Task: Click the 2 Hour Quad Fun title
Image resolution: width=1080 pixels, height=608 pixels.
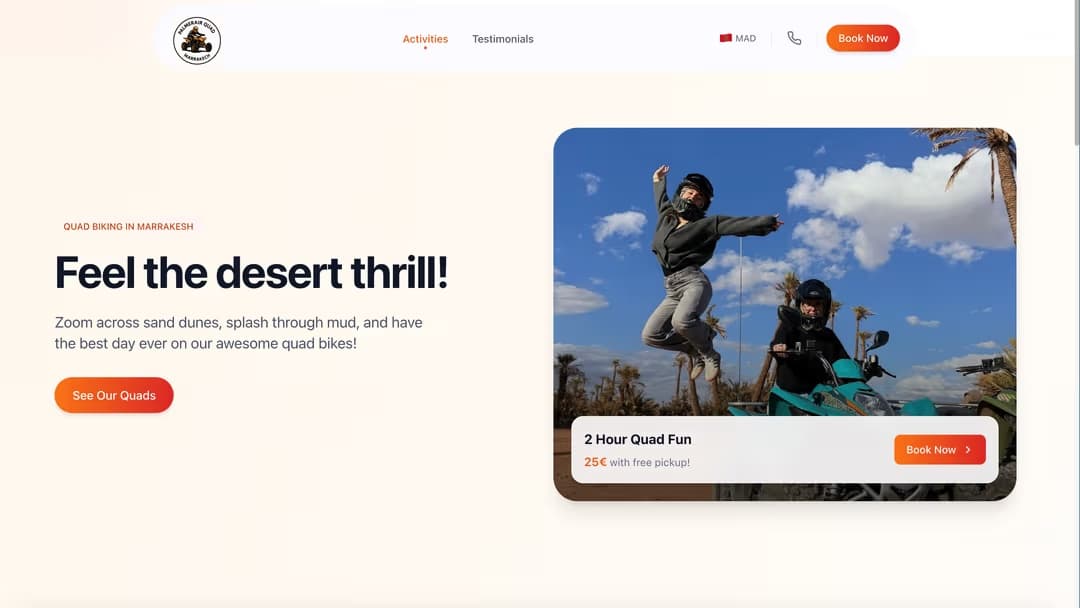Action: (637, 439)
